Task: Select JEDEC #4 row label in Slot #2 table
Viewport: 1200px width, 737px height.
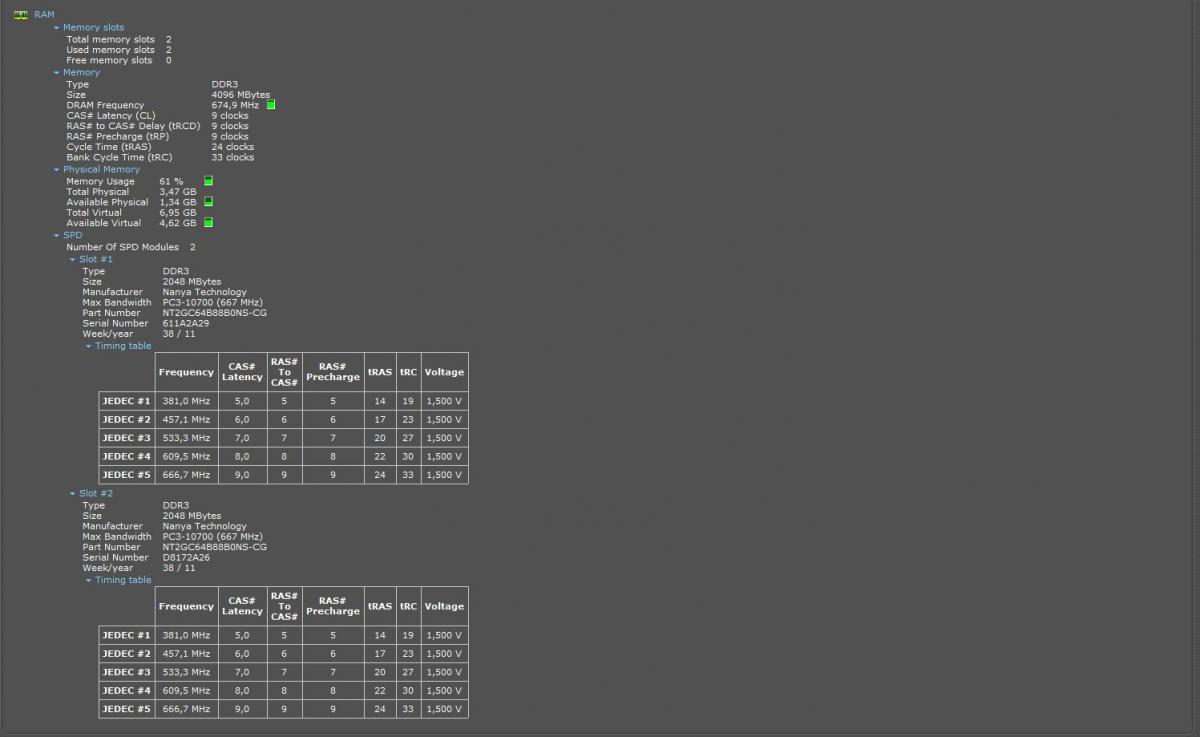Action: click(126, 691)
